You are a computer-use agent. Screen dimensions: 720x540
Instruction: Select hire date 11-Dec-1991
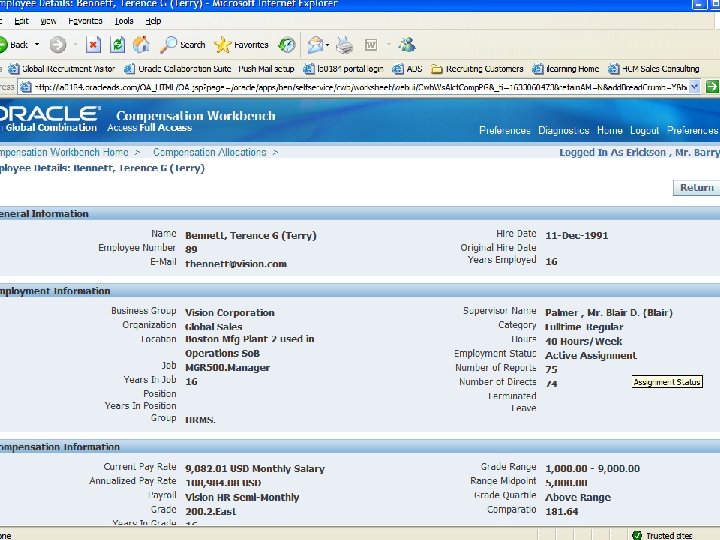pos(577,235)
